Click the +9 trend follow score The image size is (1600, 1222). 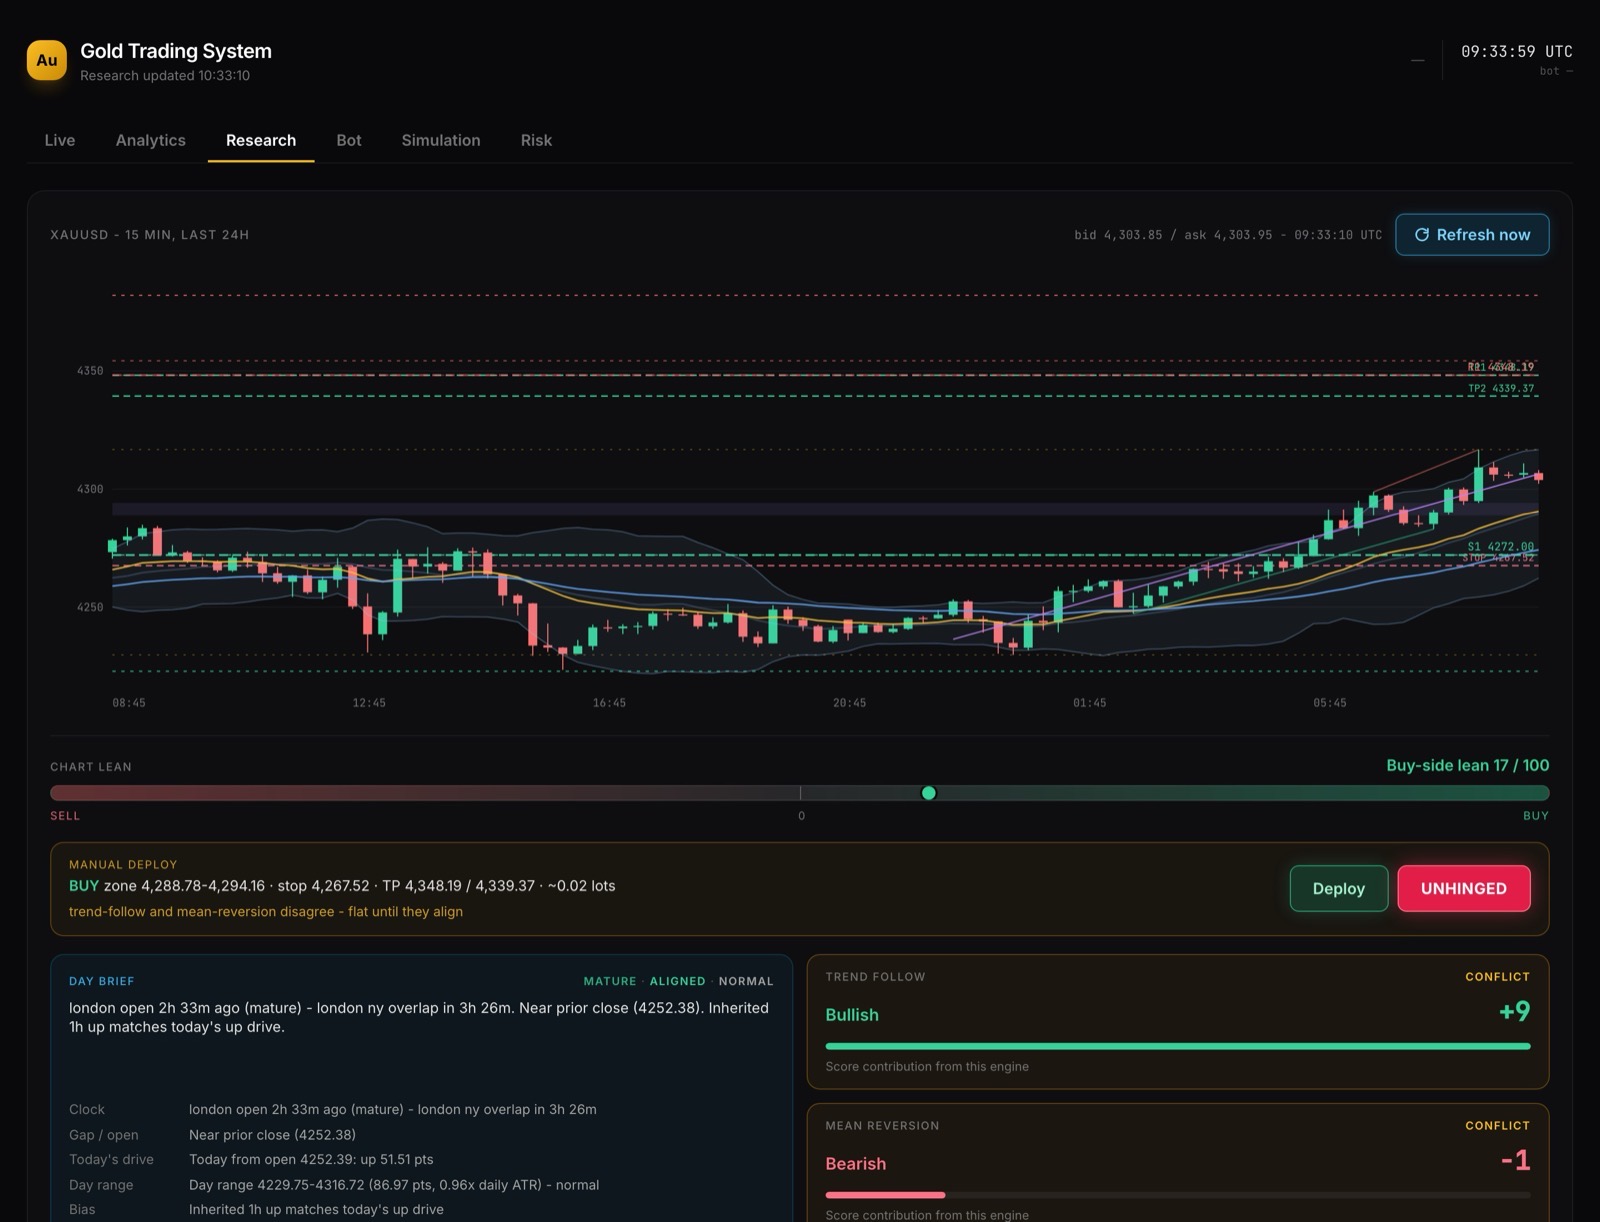point(1514,1011)
